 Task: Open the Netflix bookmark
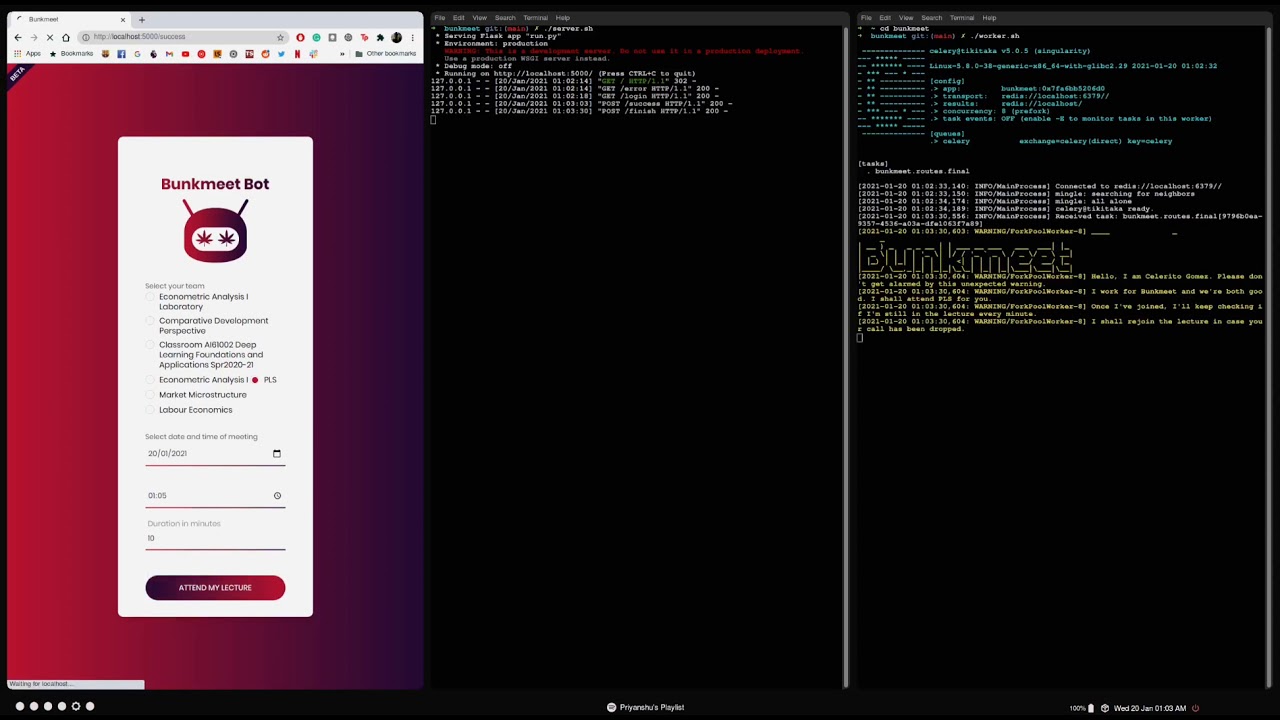tap(297, 53)
